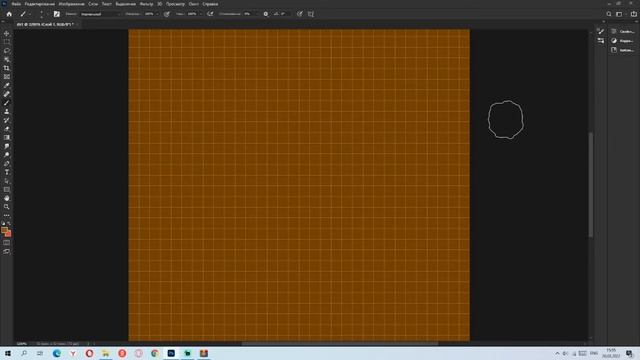
Task: Select the Eraser tool
Action: tap(7, 129)
